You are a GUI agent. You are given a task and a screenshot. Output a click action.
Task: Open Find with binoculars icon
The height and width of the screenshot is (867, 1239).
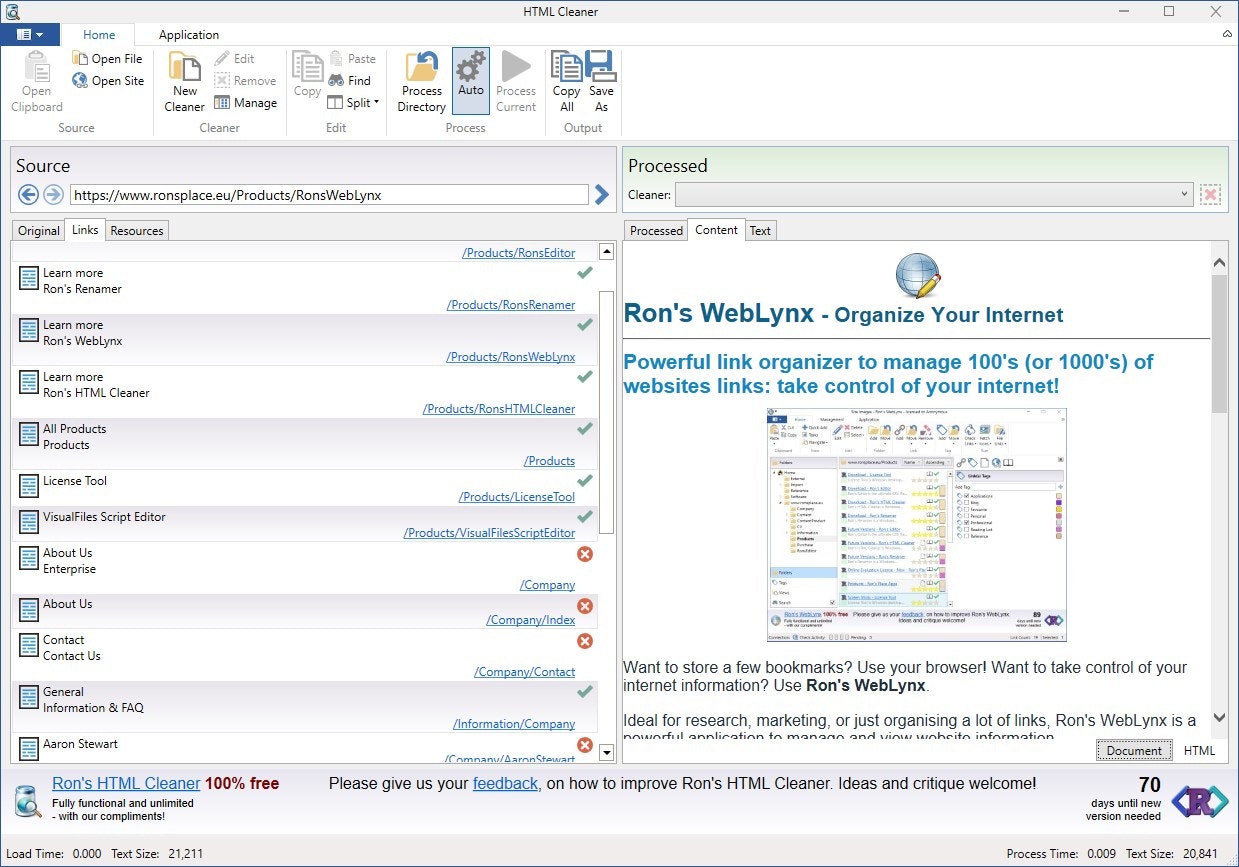click(349, 81)
